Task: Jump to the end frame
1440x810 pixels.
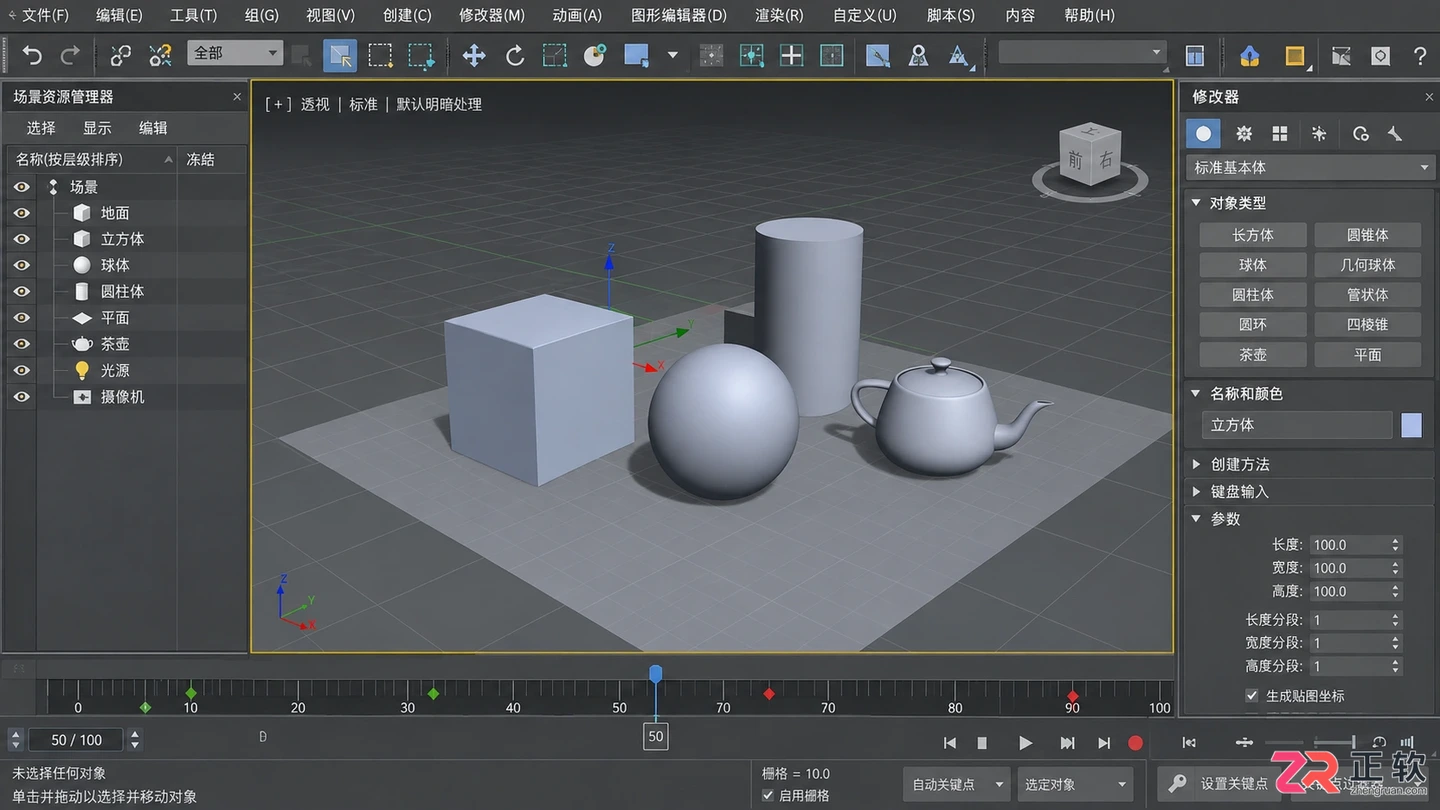Action: tap(1104, 743)
